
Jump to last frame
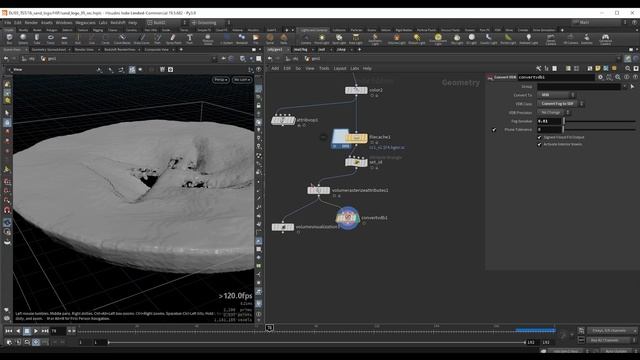click(45, 331)
